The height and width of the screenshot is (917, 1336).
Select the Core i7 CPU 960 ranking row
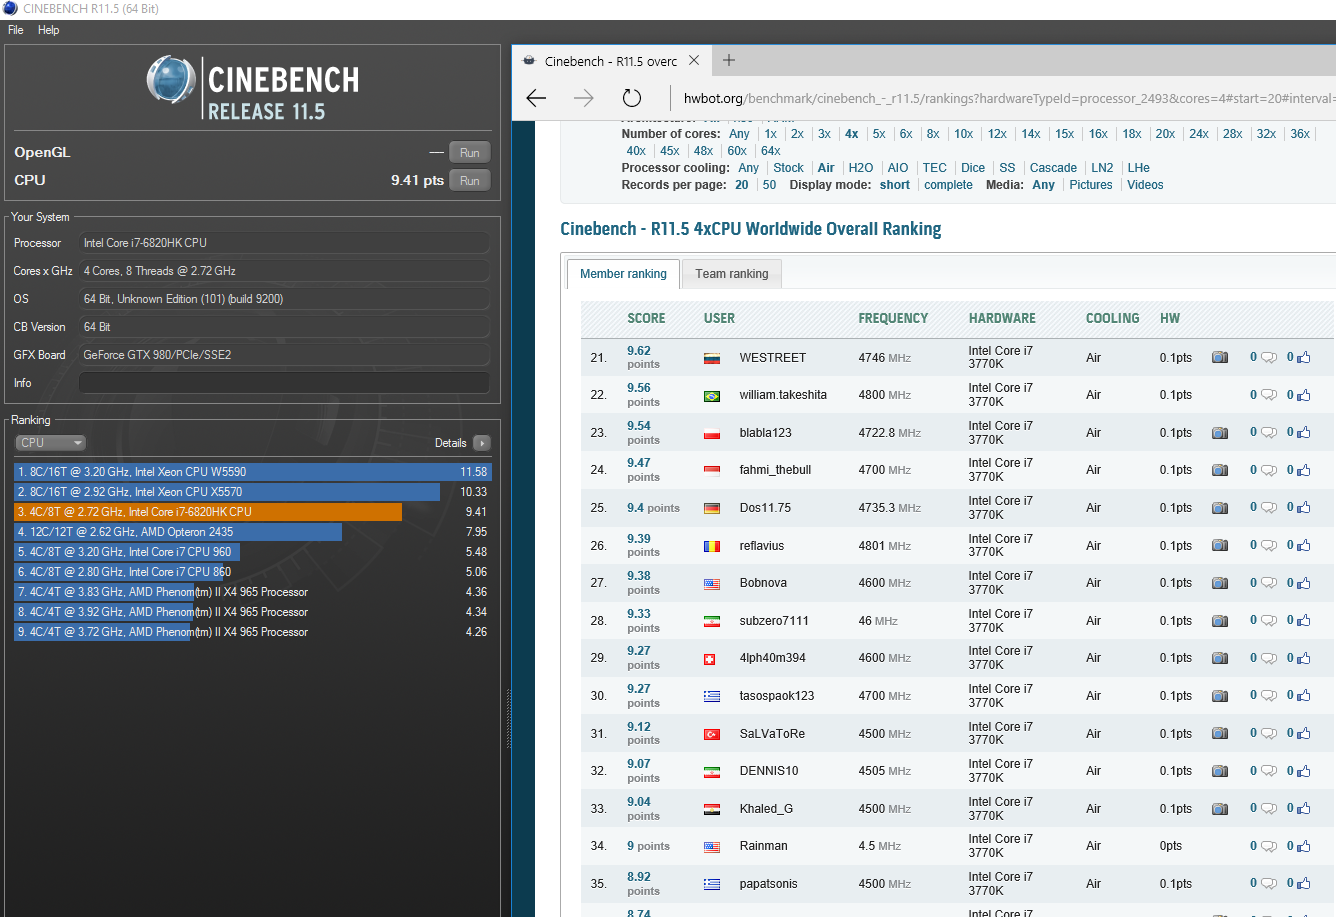coord(252,552)
